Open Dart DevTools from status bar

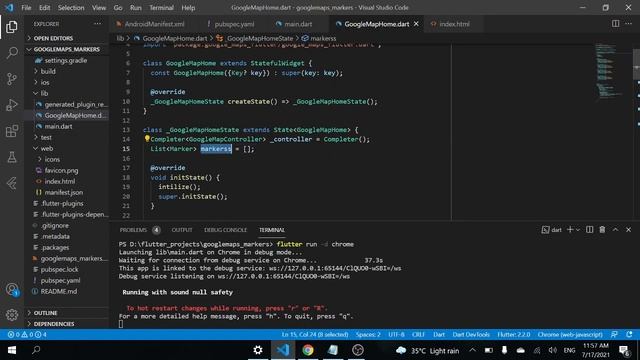point(471,334)
